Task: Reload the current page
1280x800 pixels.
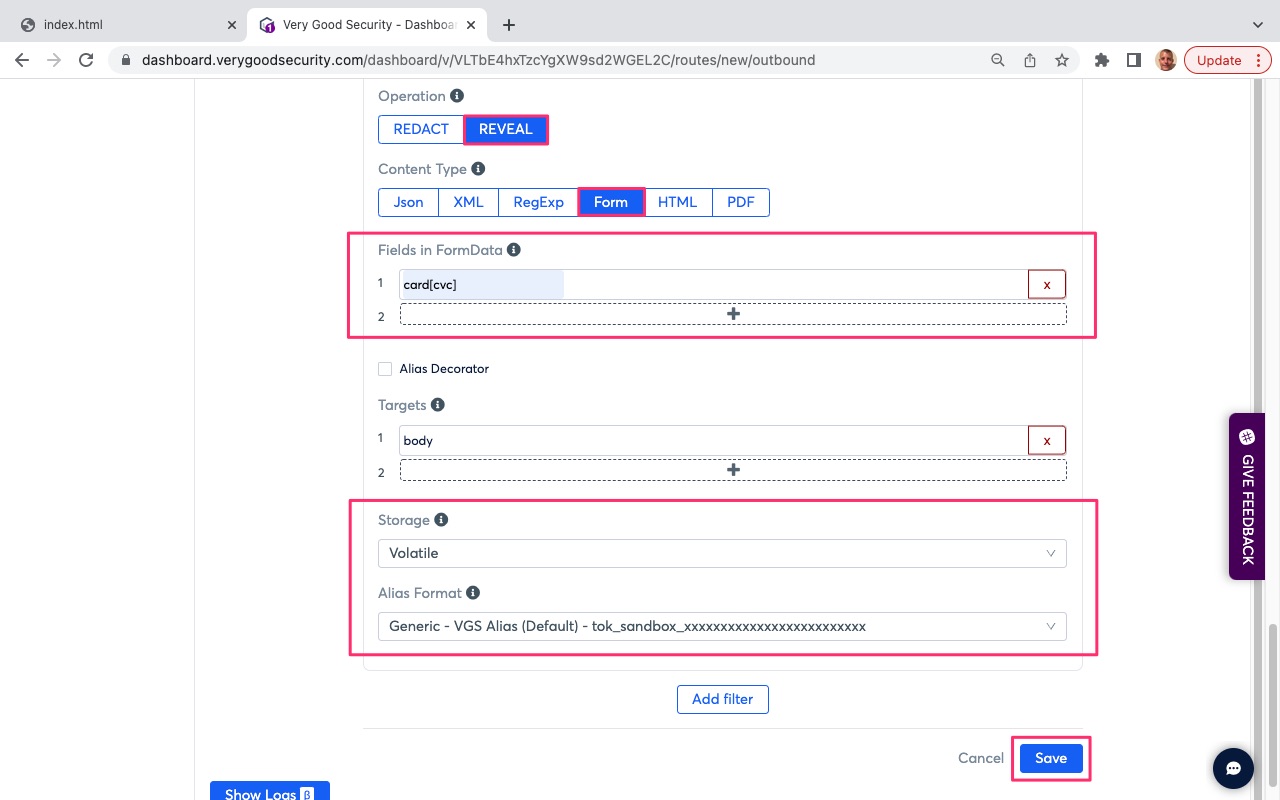Action: [86, 60]
